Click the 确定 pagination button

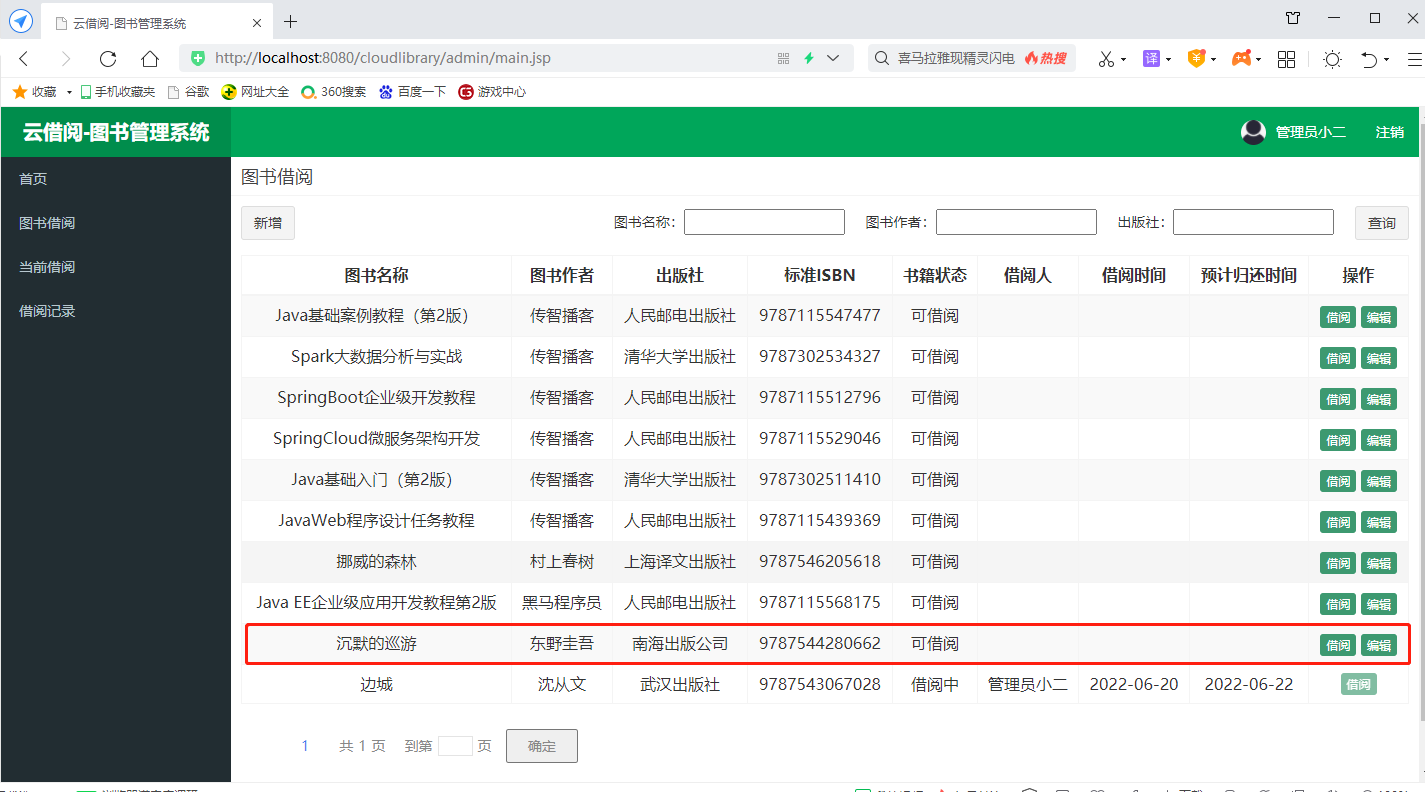coord(542,746)
